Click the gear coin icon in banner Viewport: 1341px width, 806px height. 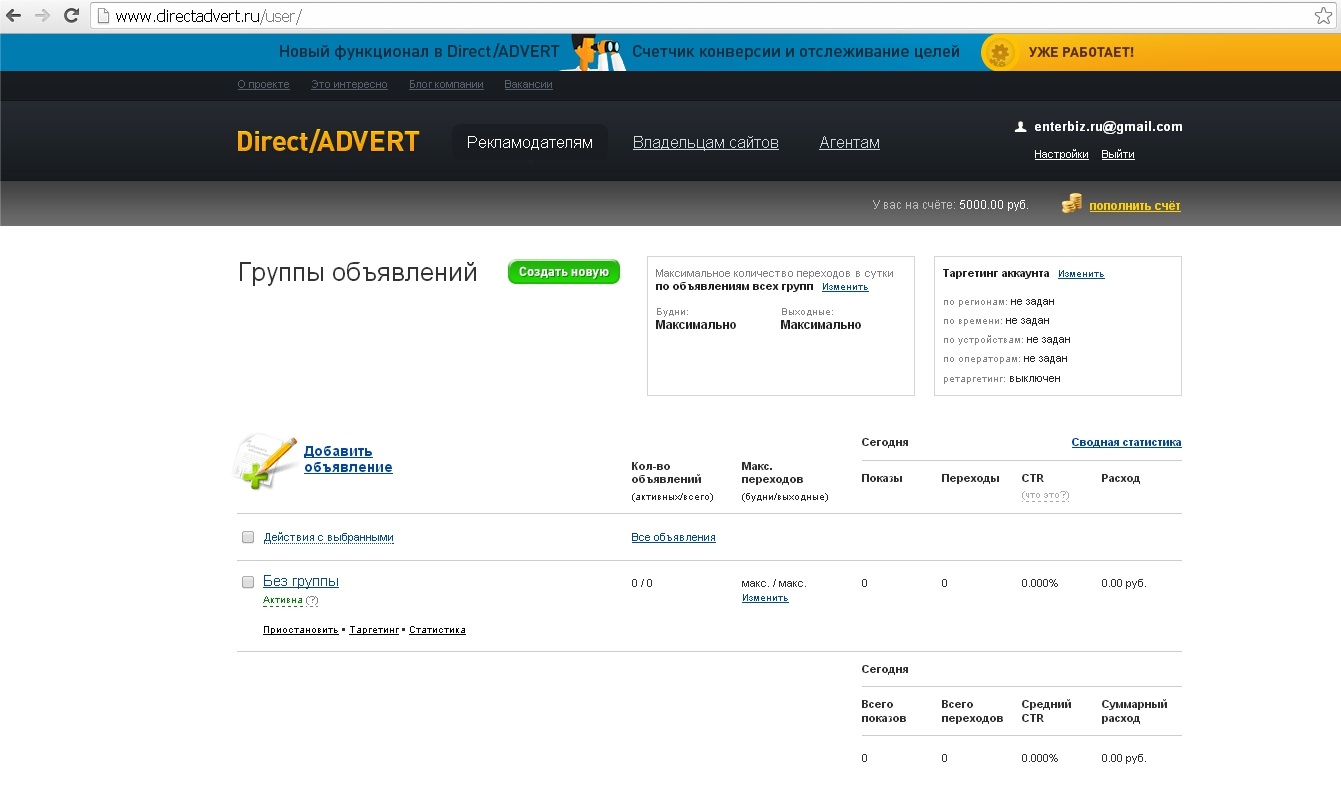pyautogui.click(x=999, y=52)
